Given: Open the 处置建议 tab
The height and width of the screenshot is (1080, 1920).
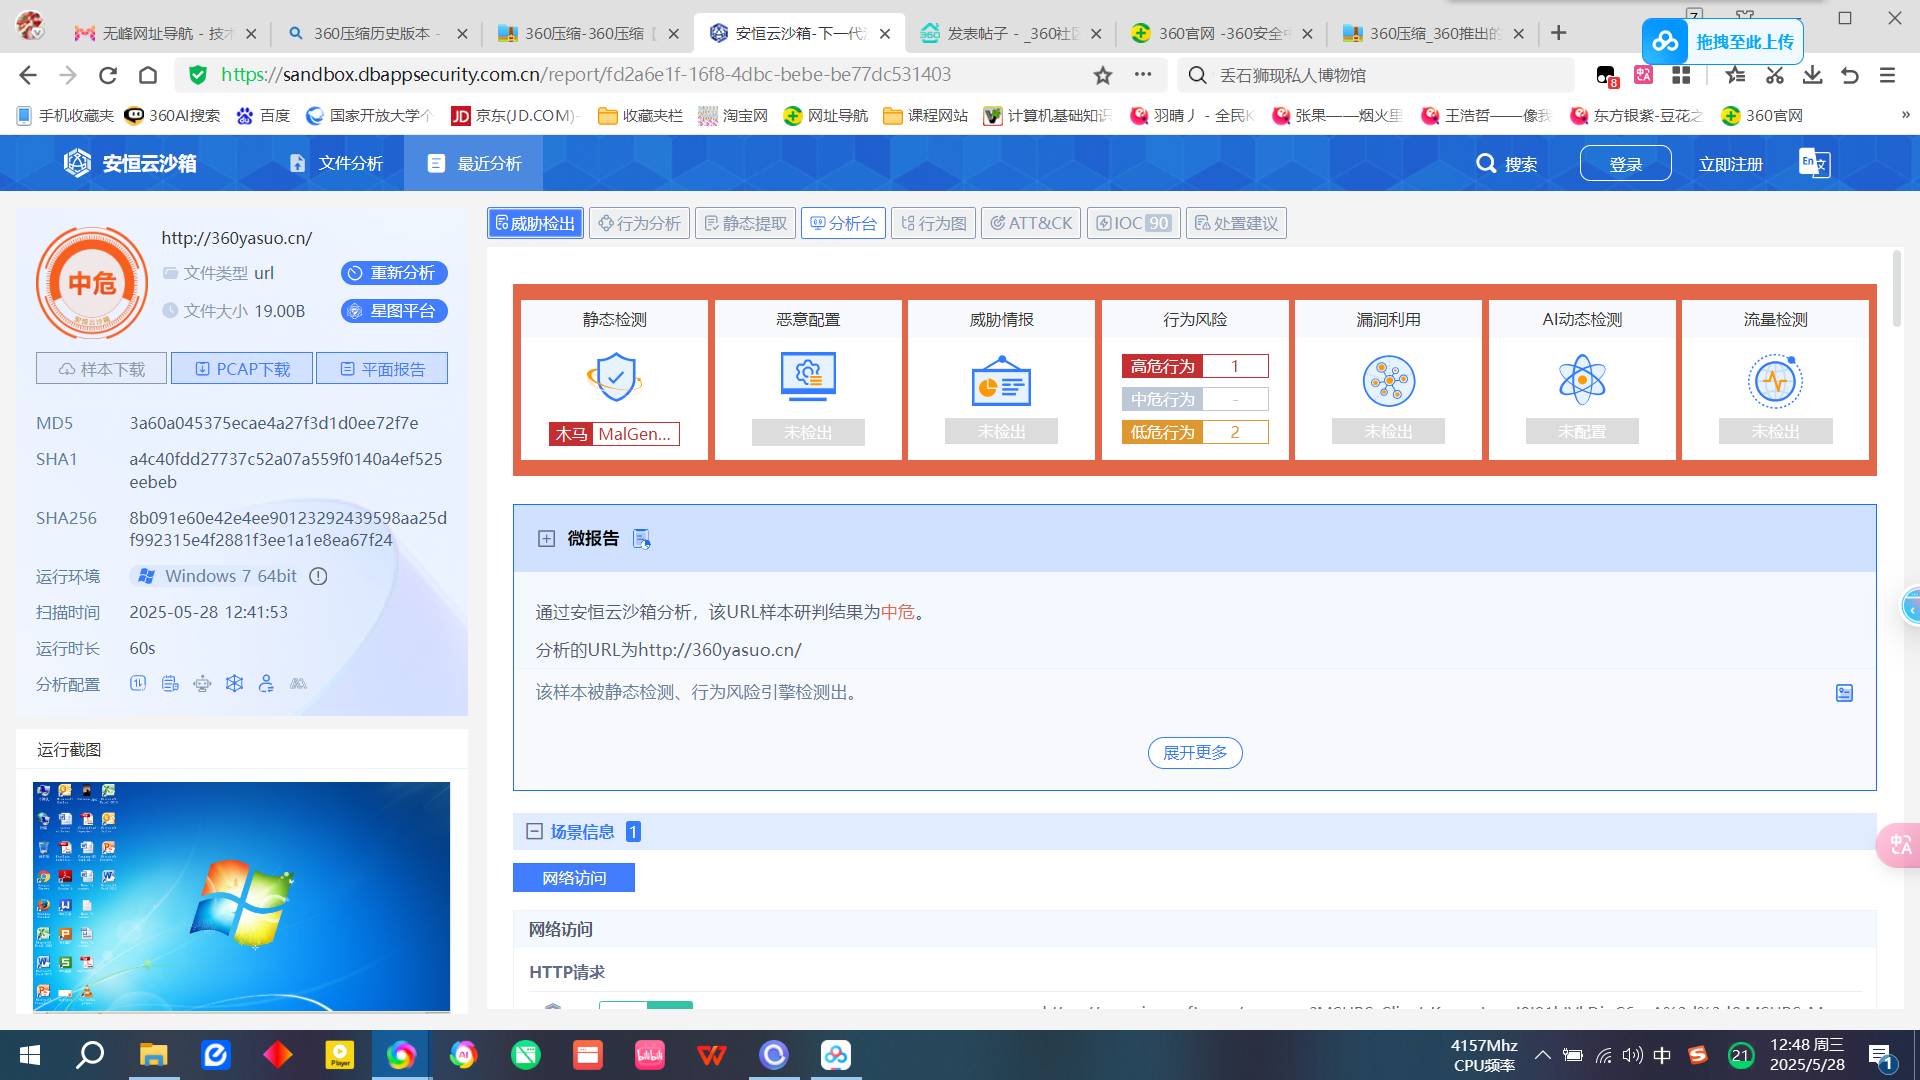Looking at the screenshot, I should click(1236, 223).
